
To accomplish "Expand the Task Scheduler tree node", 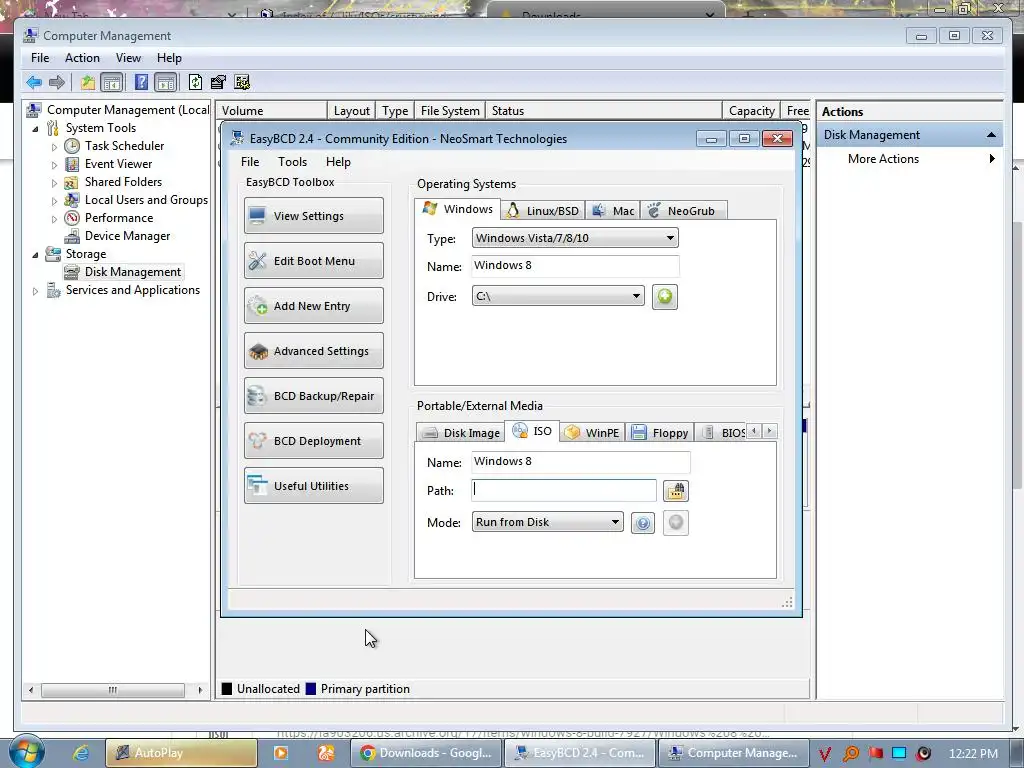I will (x=54, y=147).
